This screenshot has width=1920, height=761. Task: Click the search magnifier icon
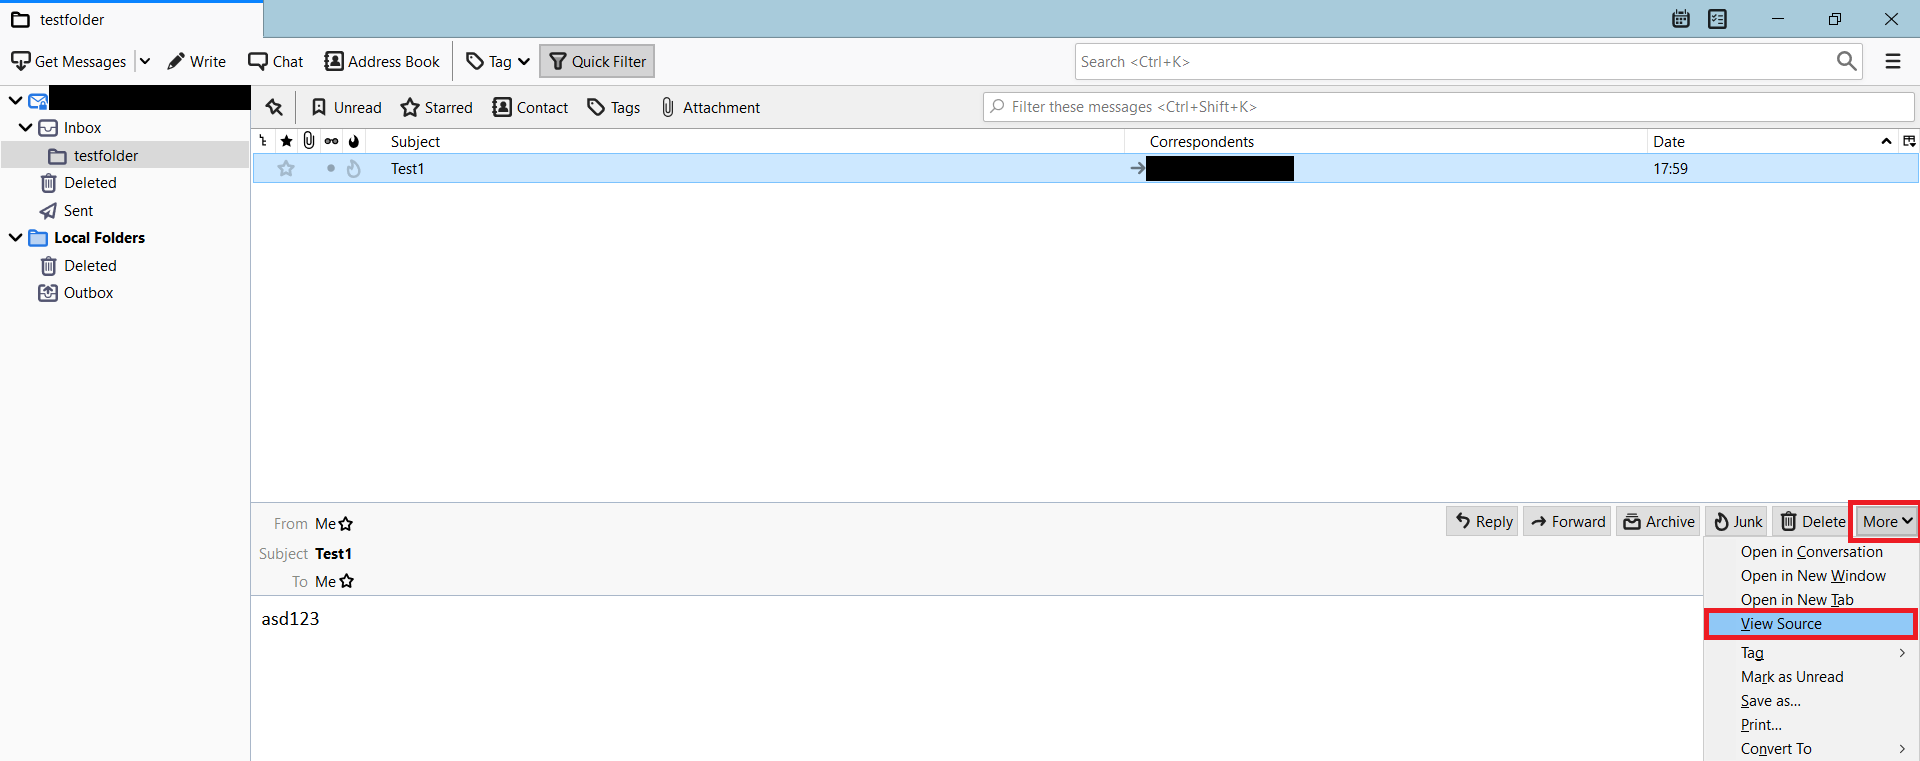[x=1846, y=61]
